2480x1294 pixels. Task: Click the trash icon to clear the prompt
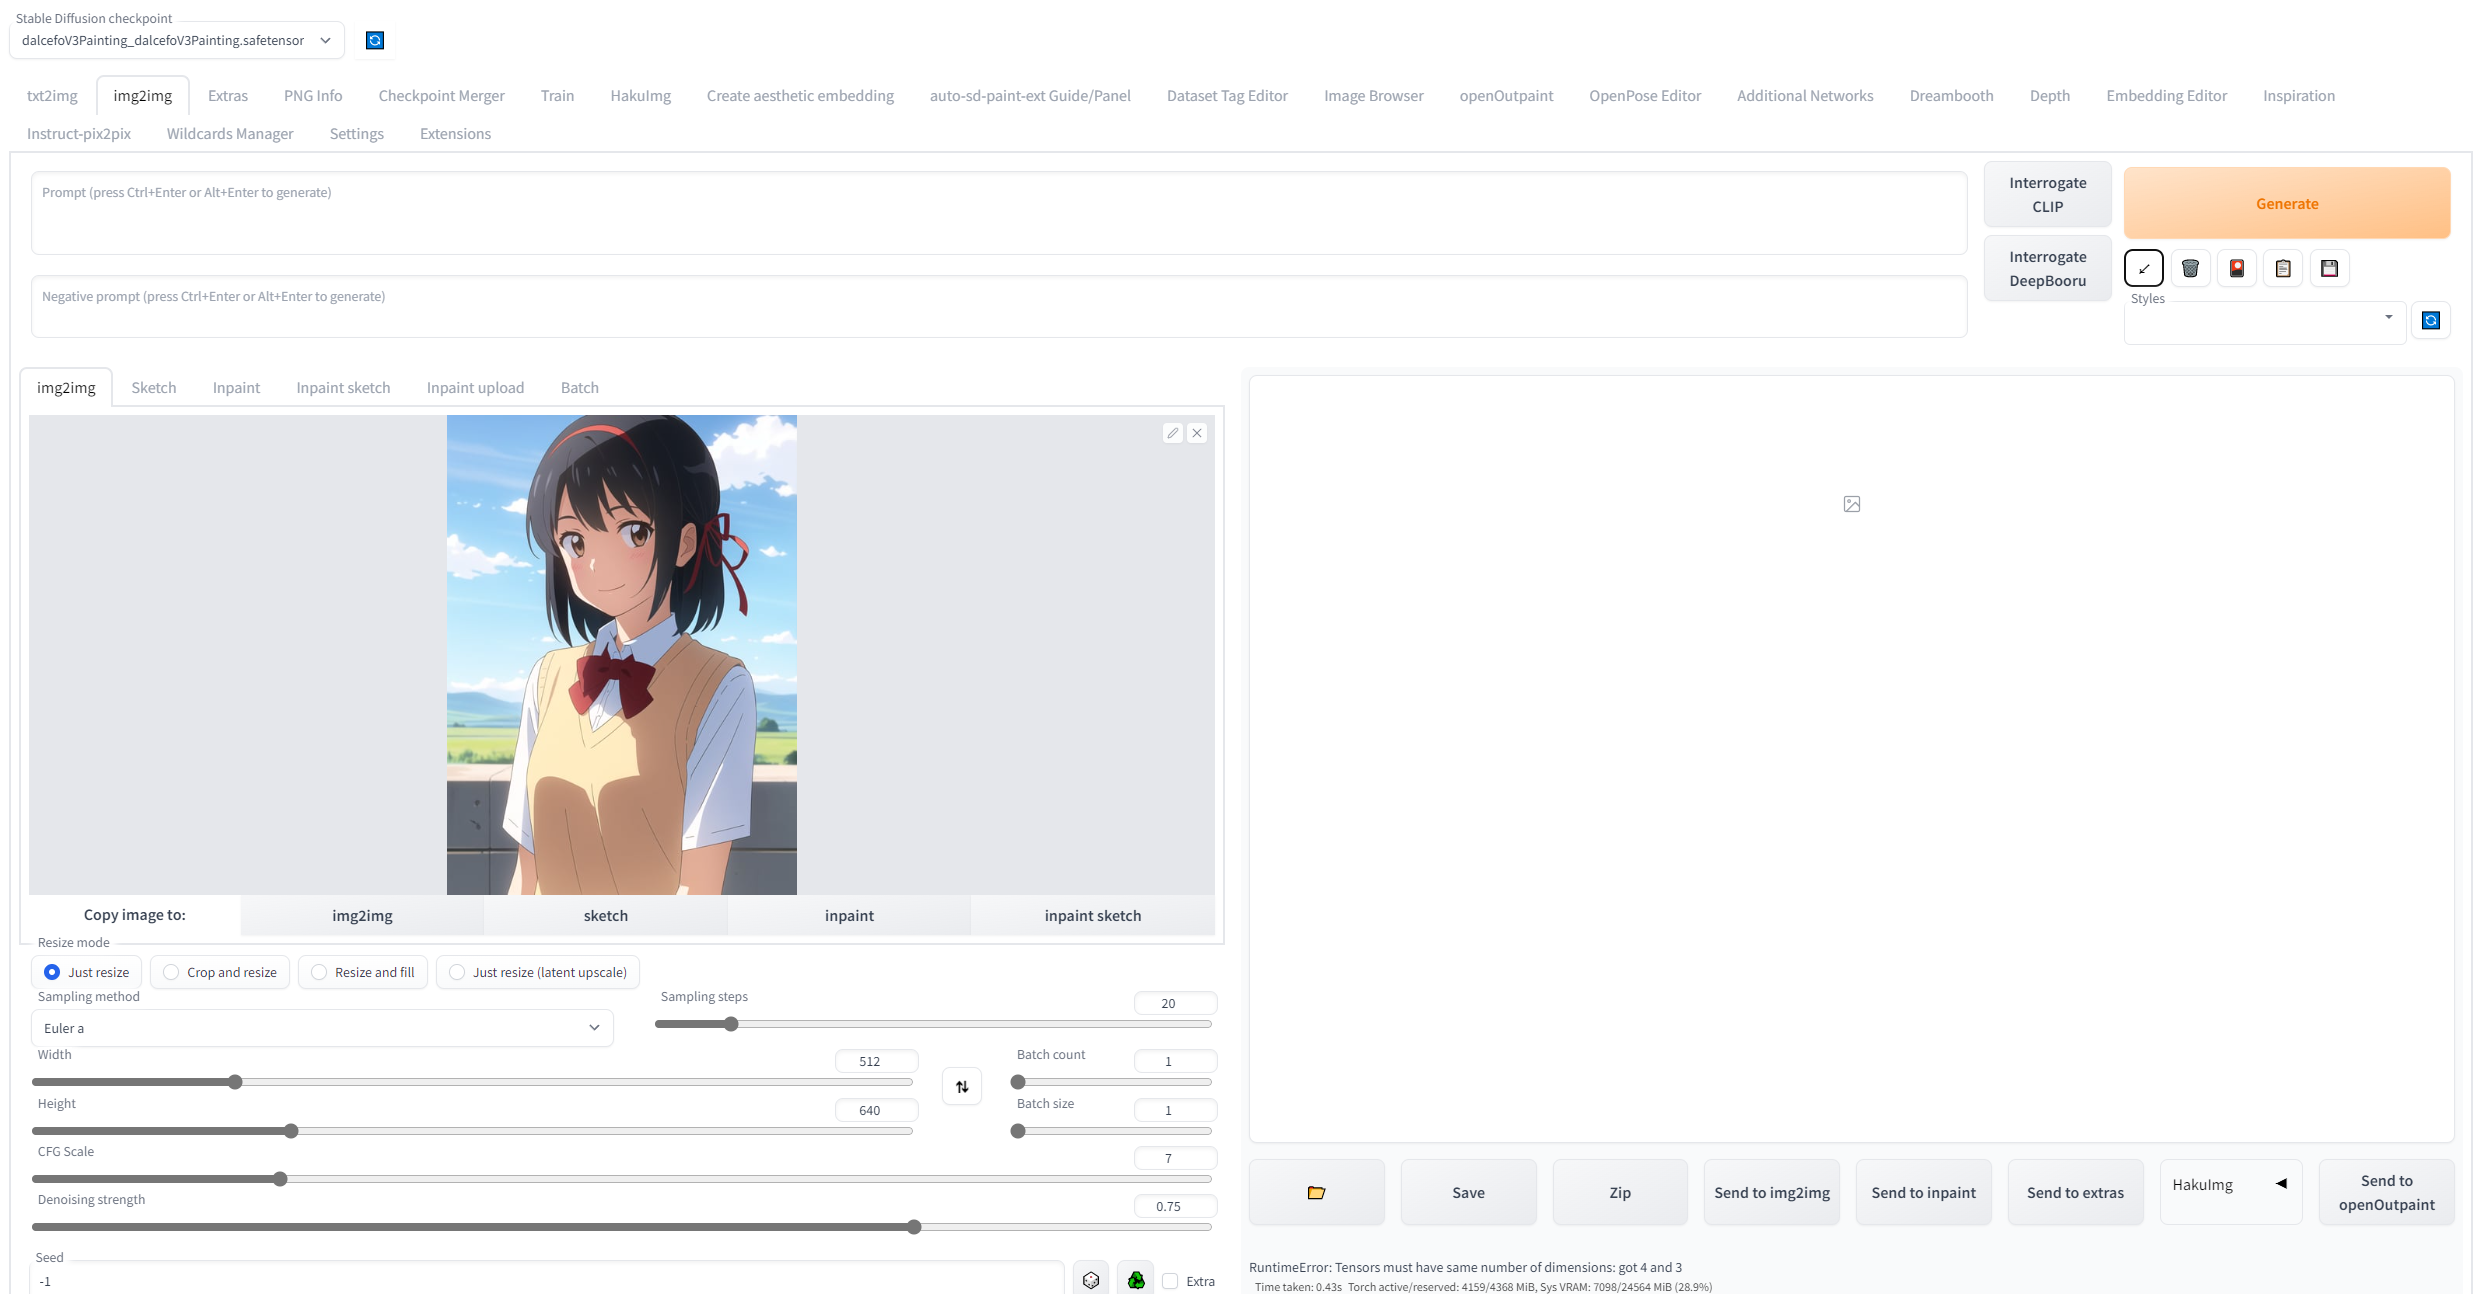(x=2190, y=267)
